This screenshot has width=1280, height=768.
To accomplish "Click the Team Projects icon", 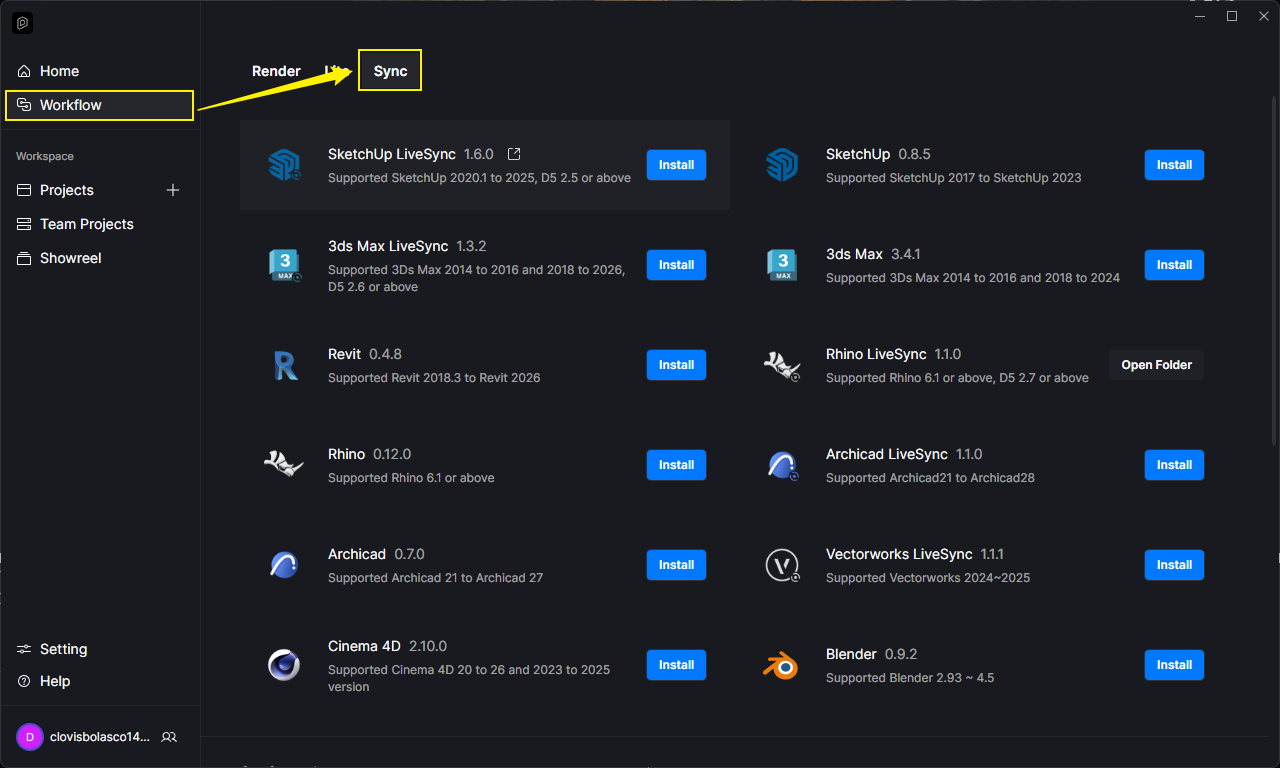I will tap(24, 224).
